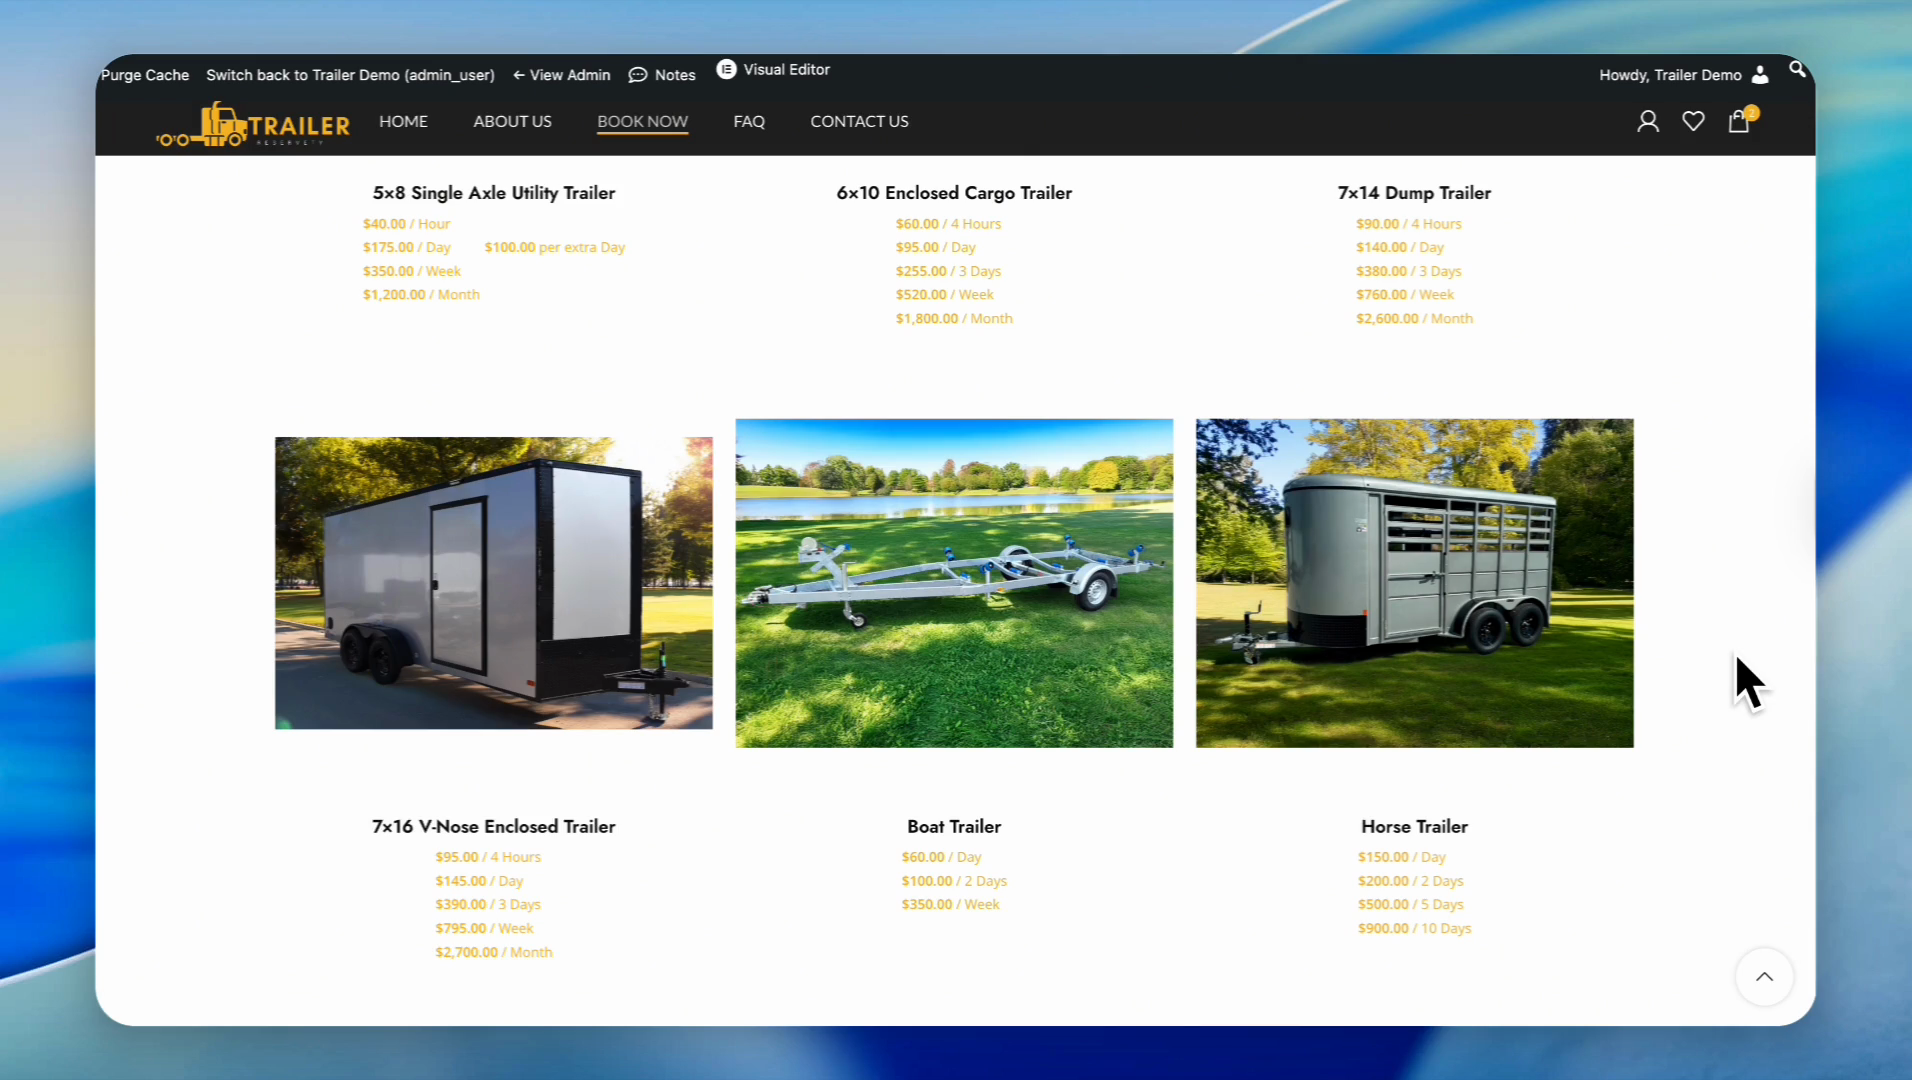
Task: Open the FAQ page
Action: click(749, 121)
